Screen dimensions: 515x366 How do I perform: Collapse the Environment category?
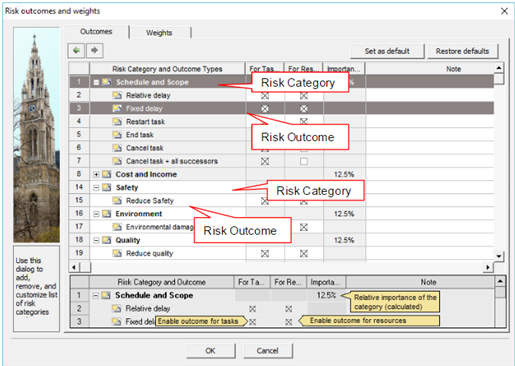tap(96, 214)
